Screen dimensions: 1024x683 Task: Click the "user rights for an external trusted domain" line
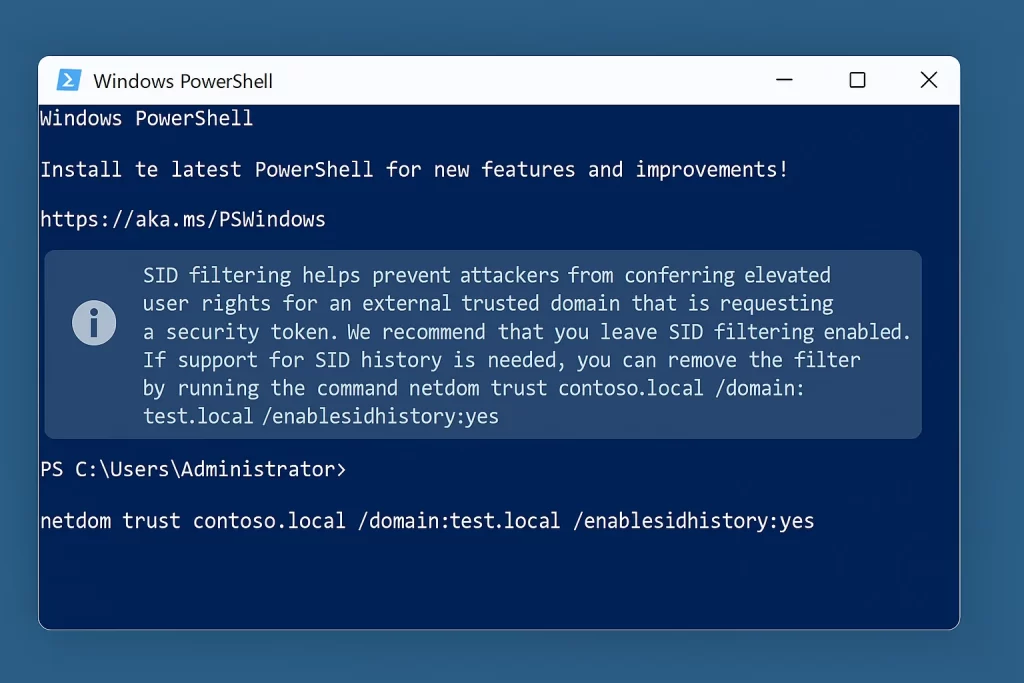pos(488,304)
